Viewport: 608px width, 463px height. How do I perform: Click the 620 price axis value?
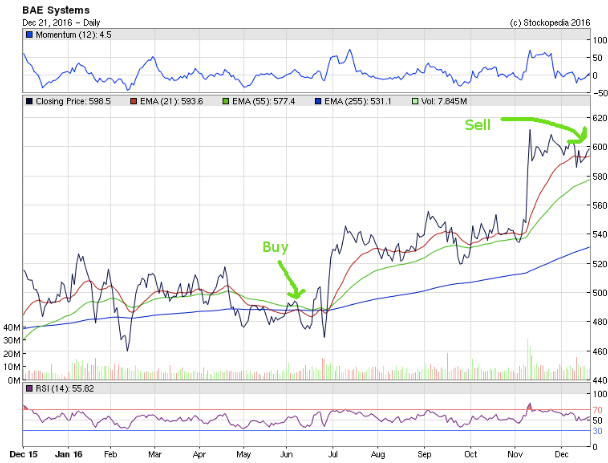pyautogui.click(x=599, y=117)
